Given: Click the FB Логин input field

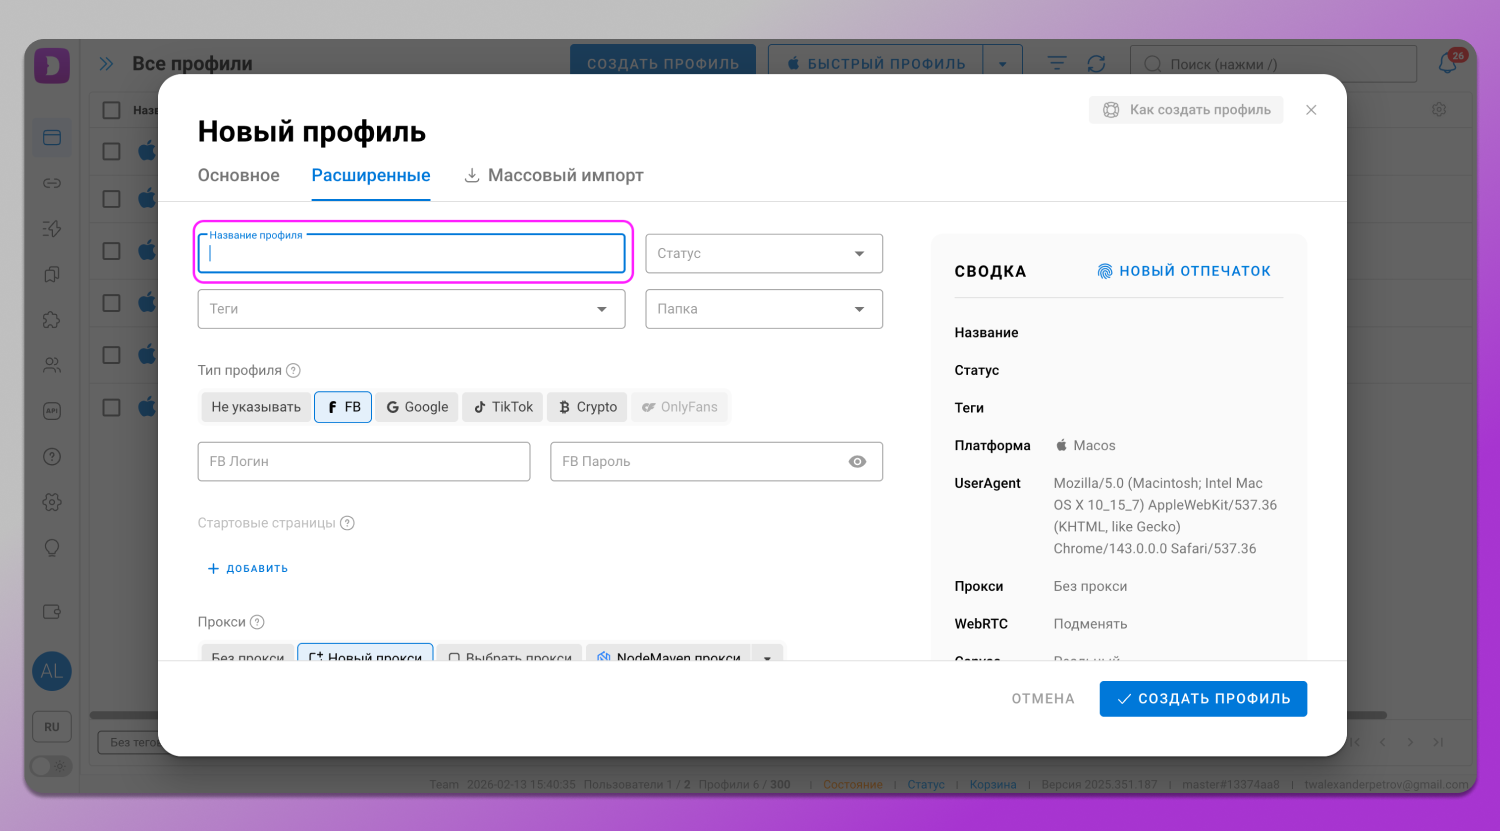Looking at the screenshot, I should point(364,462).
